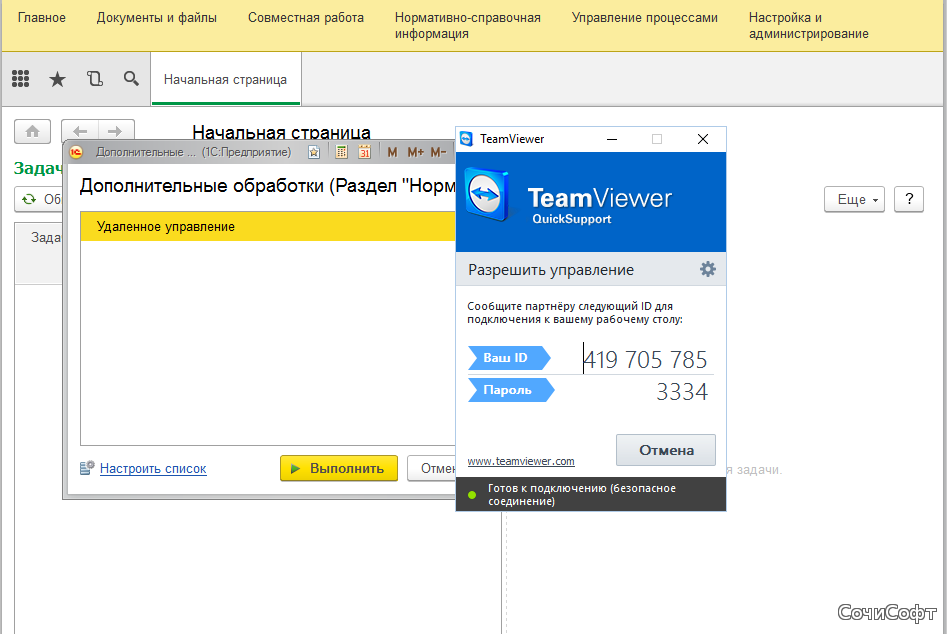Click the Отмена button in TeamViewer
This screenshot has height=634, width=947.
point(666,450)
